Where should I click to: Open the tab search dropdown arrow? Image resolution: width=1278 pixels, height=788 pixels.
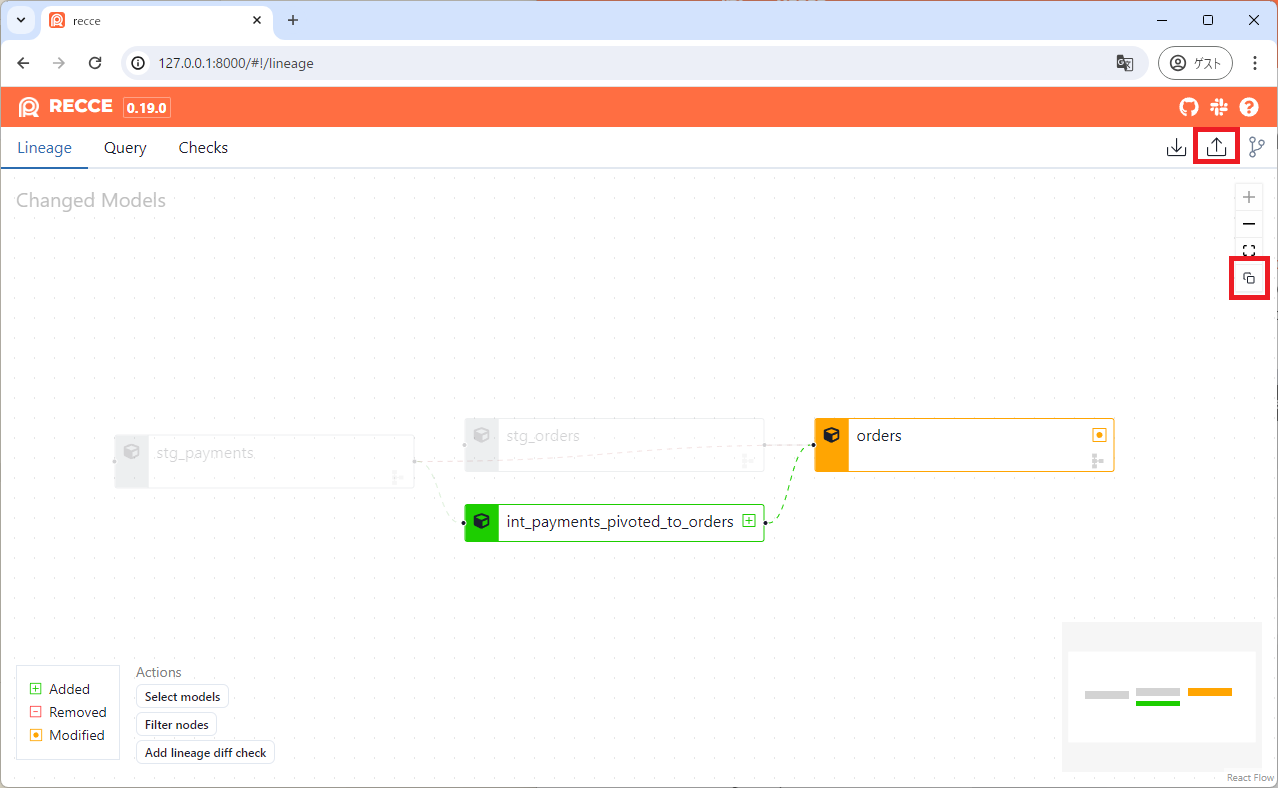click(x=21, y=20)
